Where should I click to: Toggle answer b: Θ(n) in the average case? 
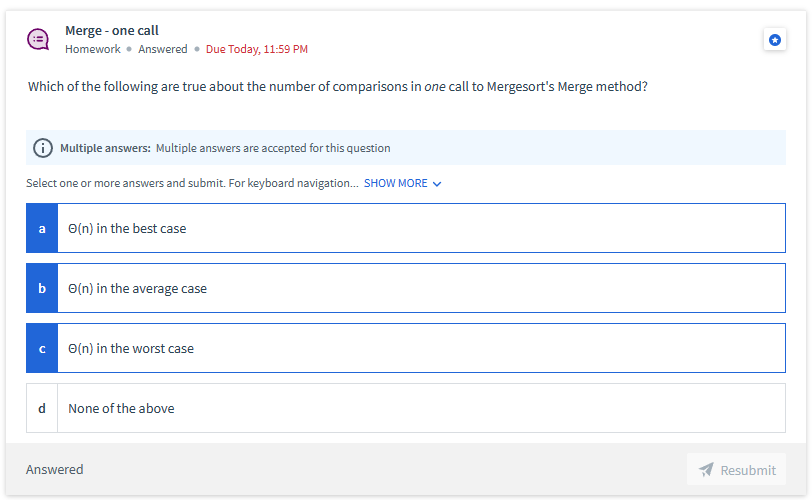tap(406, 288)
